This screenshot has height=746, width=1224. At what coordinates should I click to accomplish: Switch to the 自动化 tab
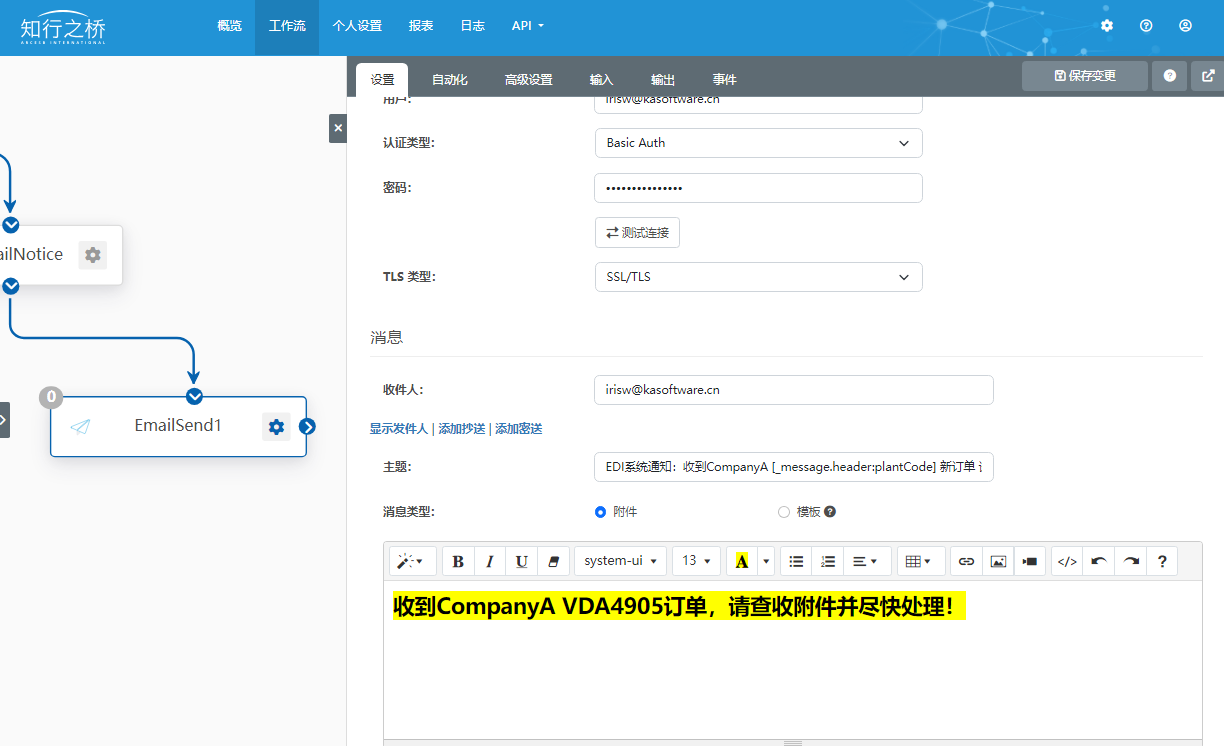click(x=449, y=80)
